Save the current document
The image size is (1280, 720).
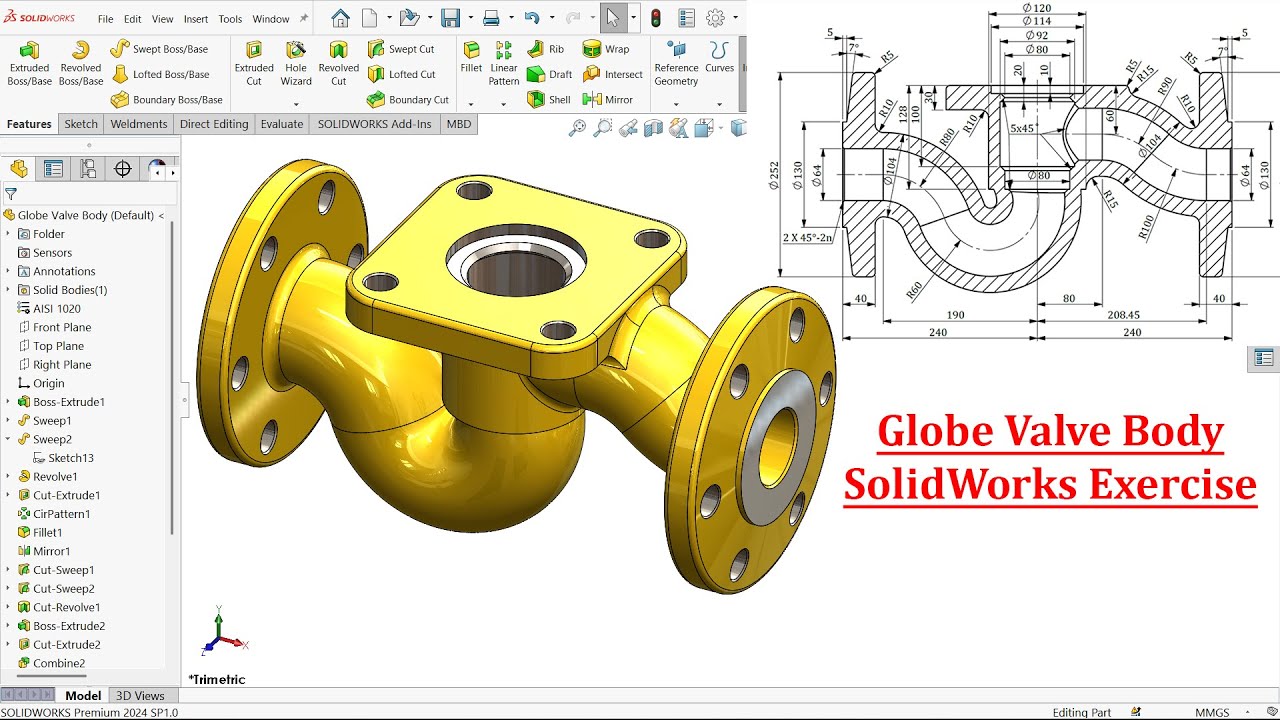tap(450, 18)
